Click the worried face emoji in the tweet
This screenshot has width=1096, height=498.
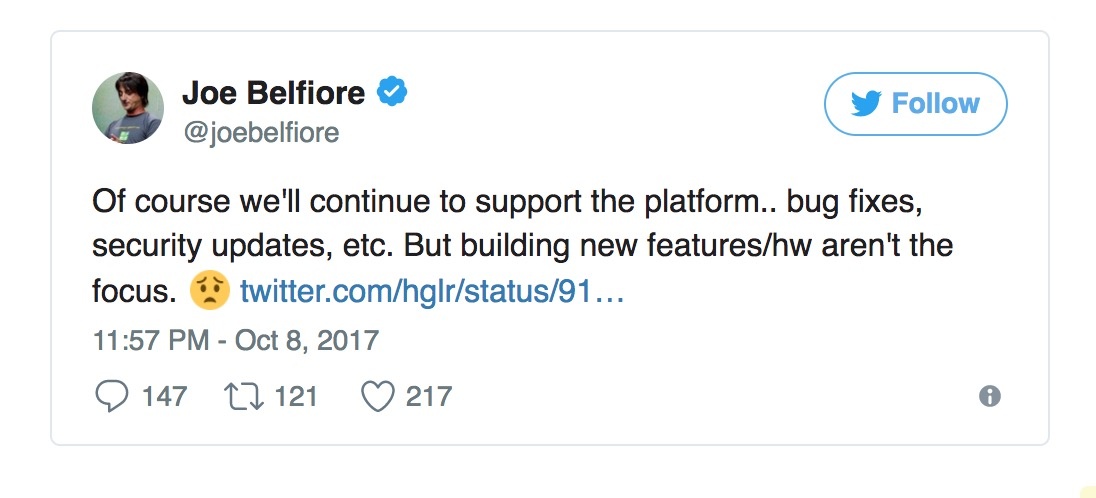pos(212,291)
